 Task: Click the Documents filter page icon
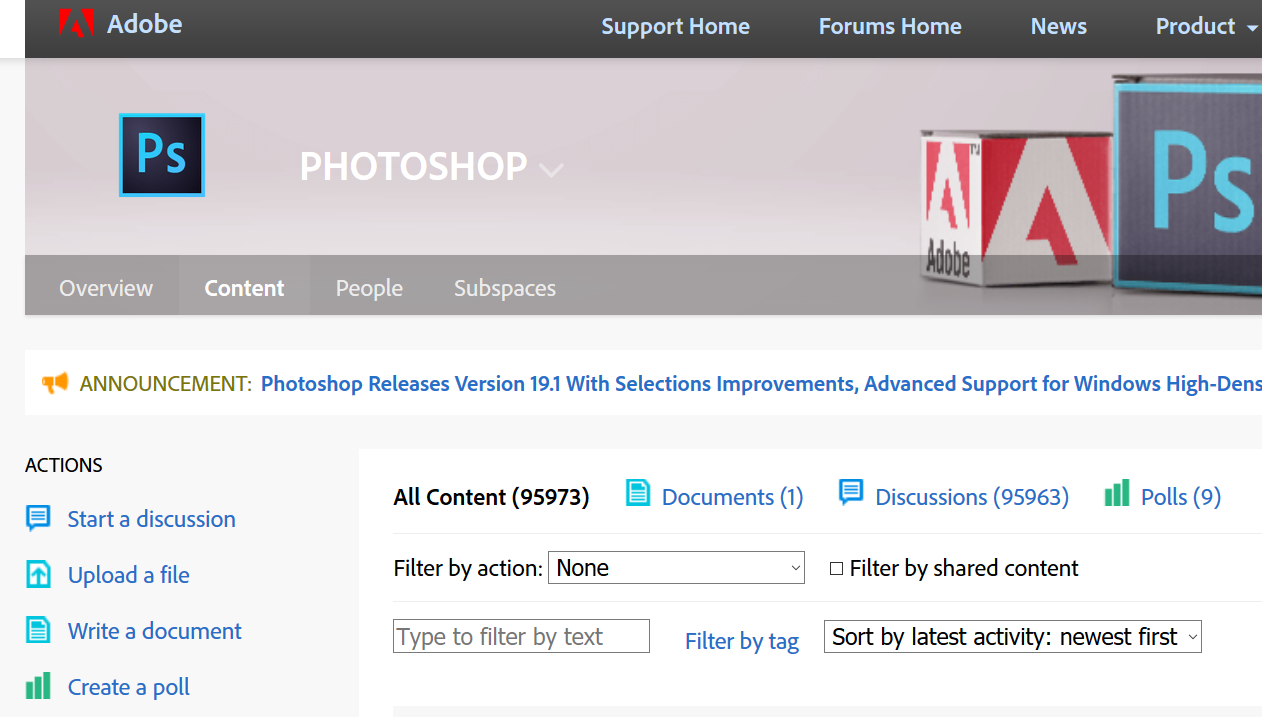coord(637,493)
